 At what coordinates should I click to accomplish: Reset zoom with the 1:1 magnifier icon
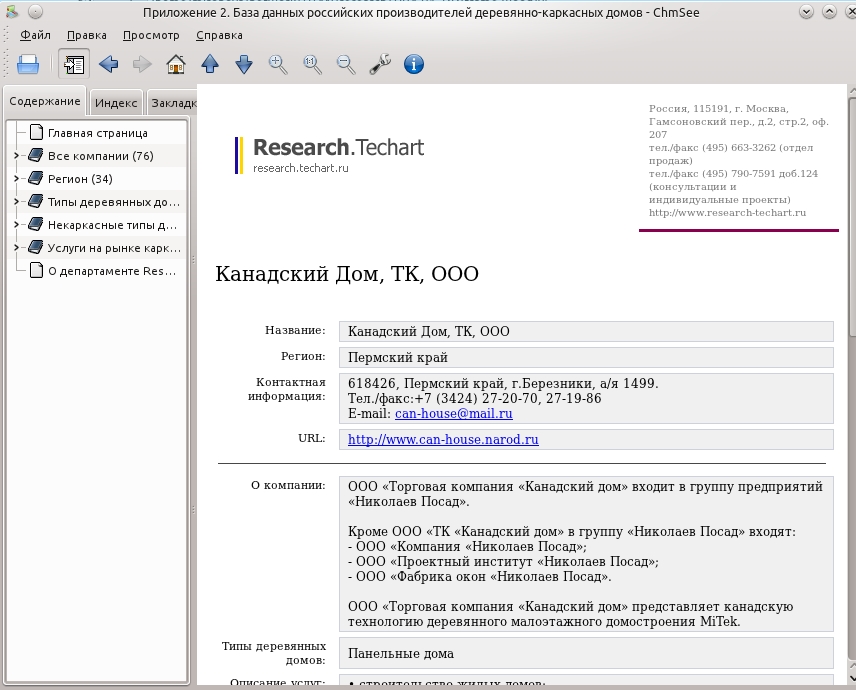312,64
